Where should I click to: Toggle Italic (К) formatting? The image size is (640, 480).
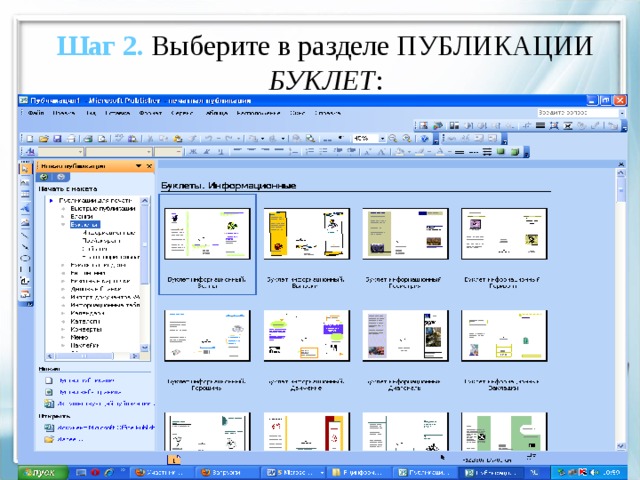point(207,152)
